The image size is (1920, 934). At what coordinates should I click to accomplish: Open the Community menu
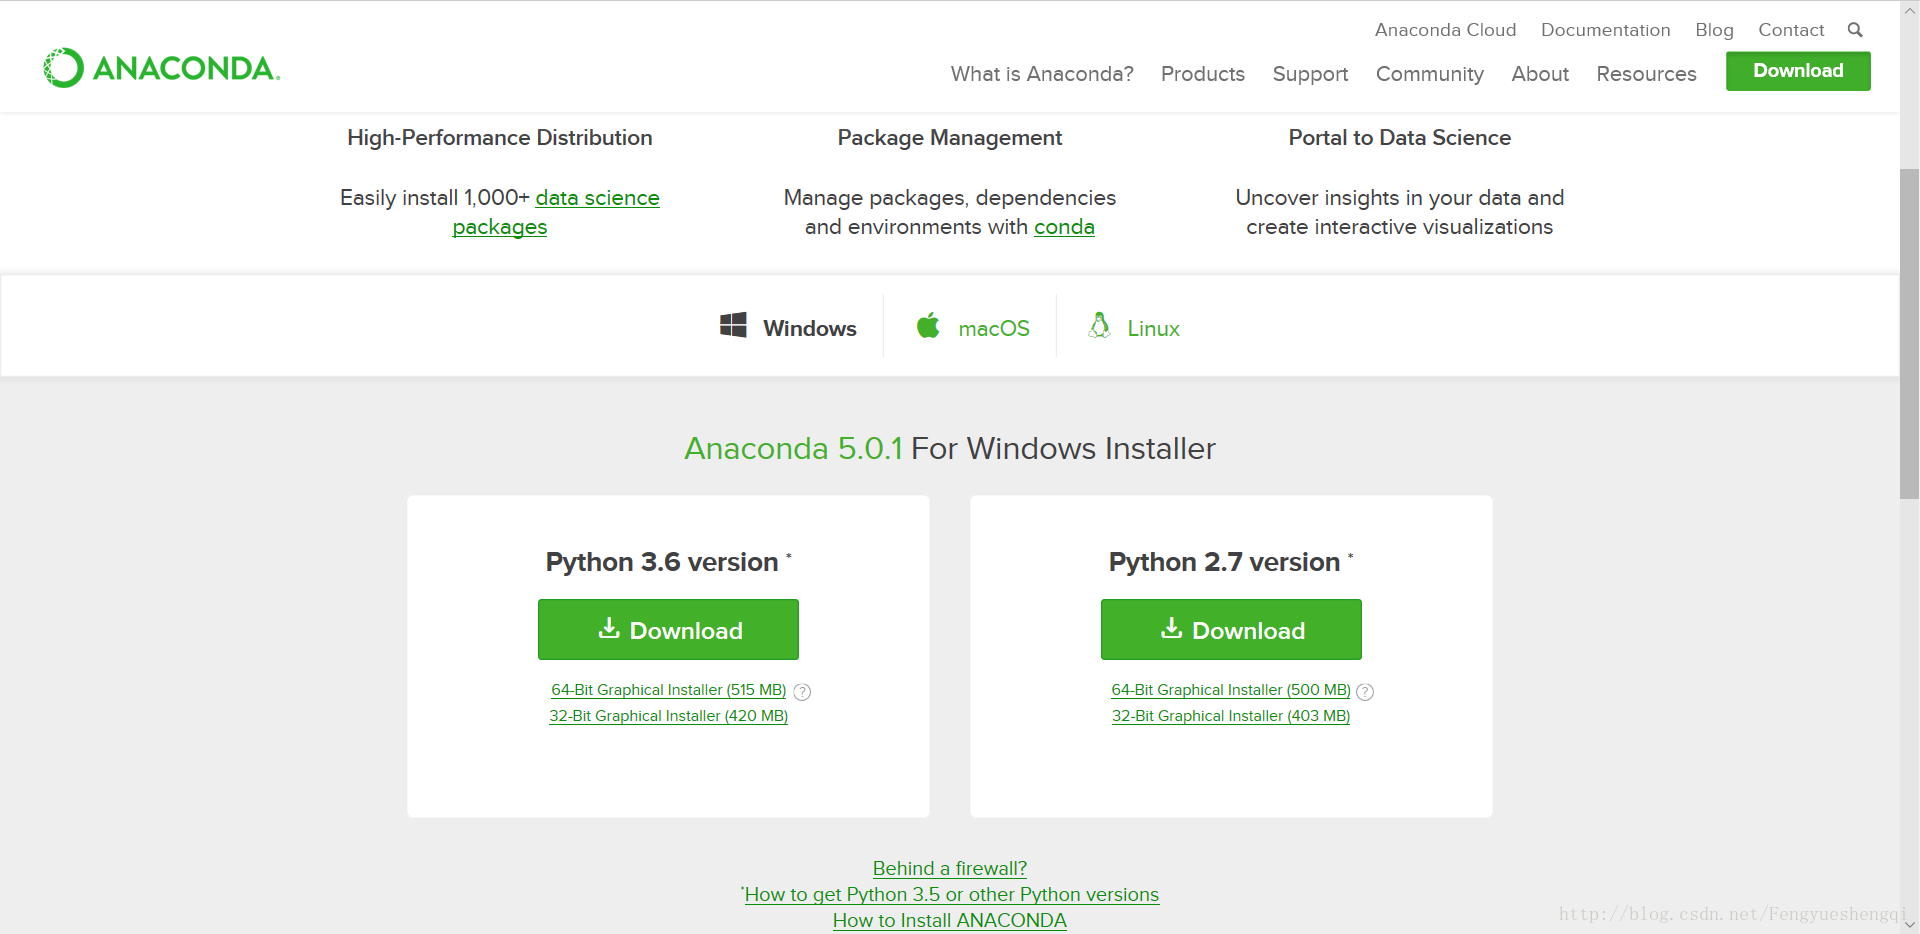[1430, 74]
